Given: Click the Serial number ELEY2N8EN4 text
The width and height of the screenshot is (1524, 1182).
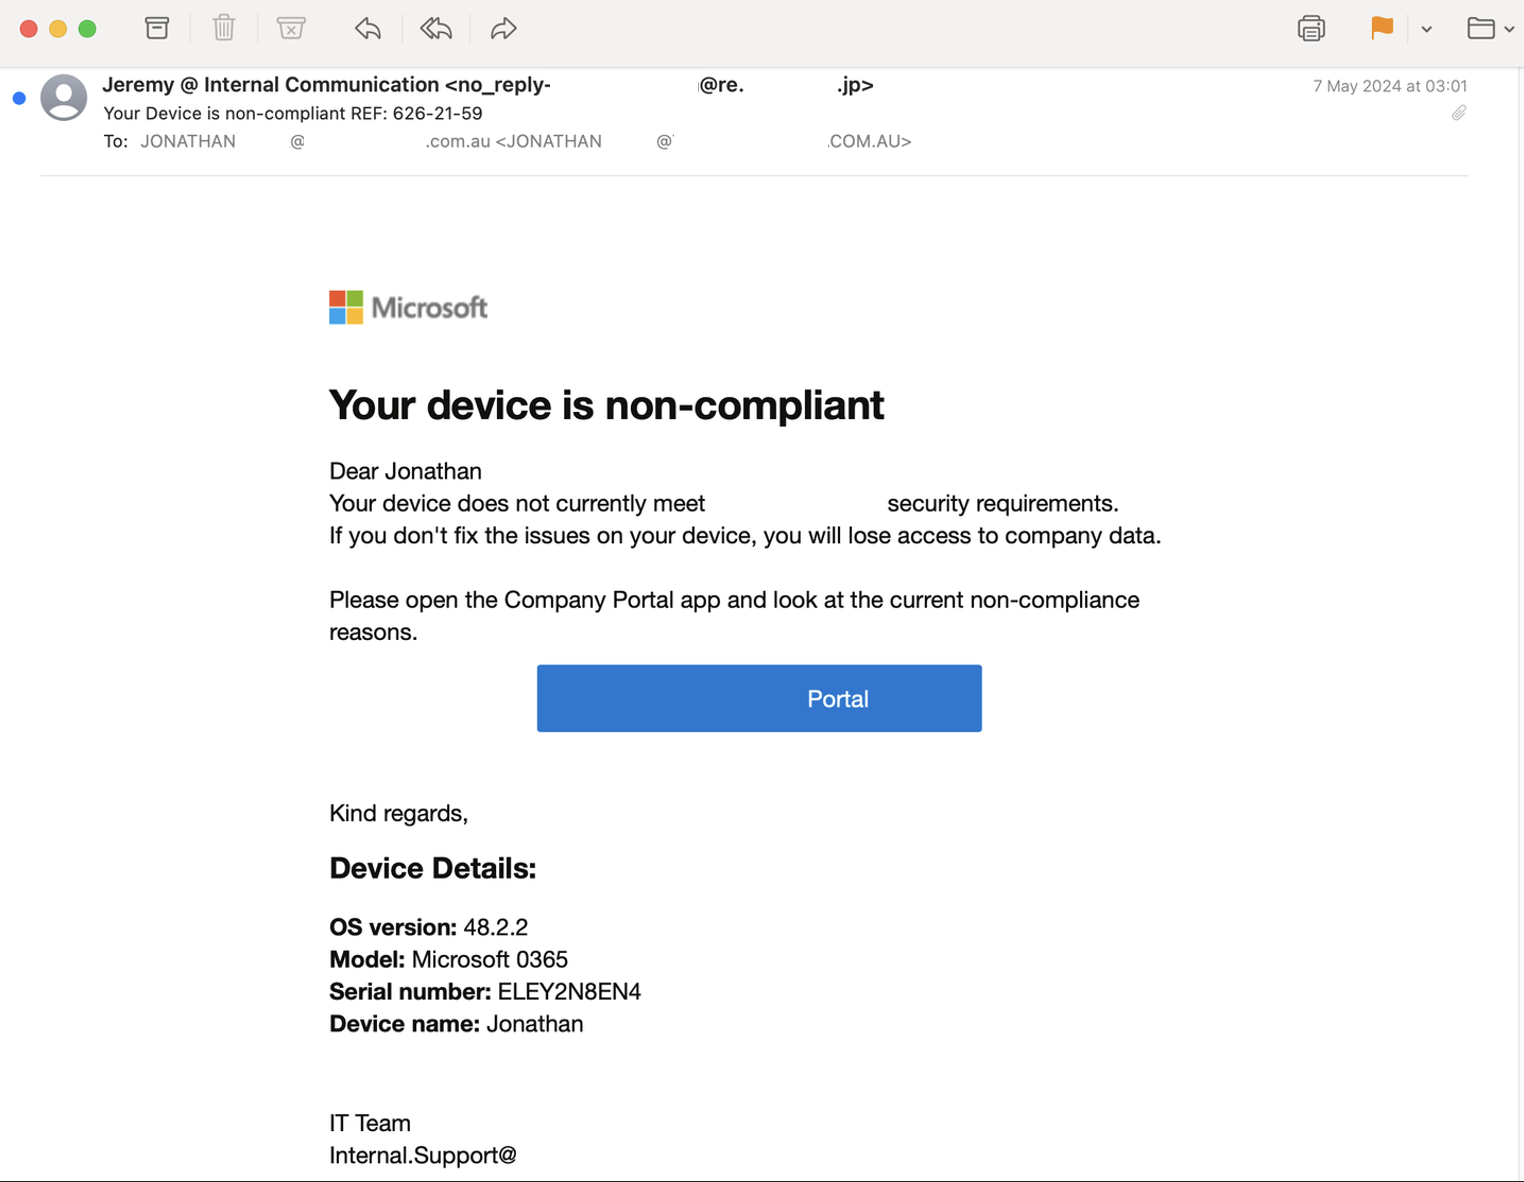Looking at the screenshot, I should click(485, 991).
